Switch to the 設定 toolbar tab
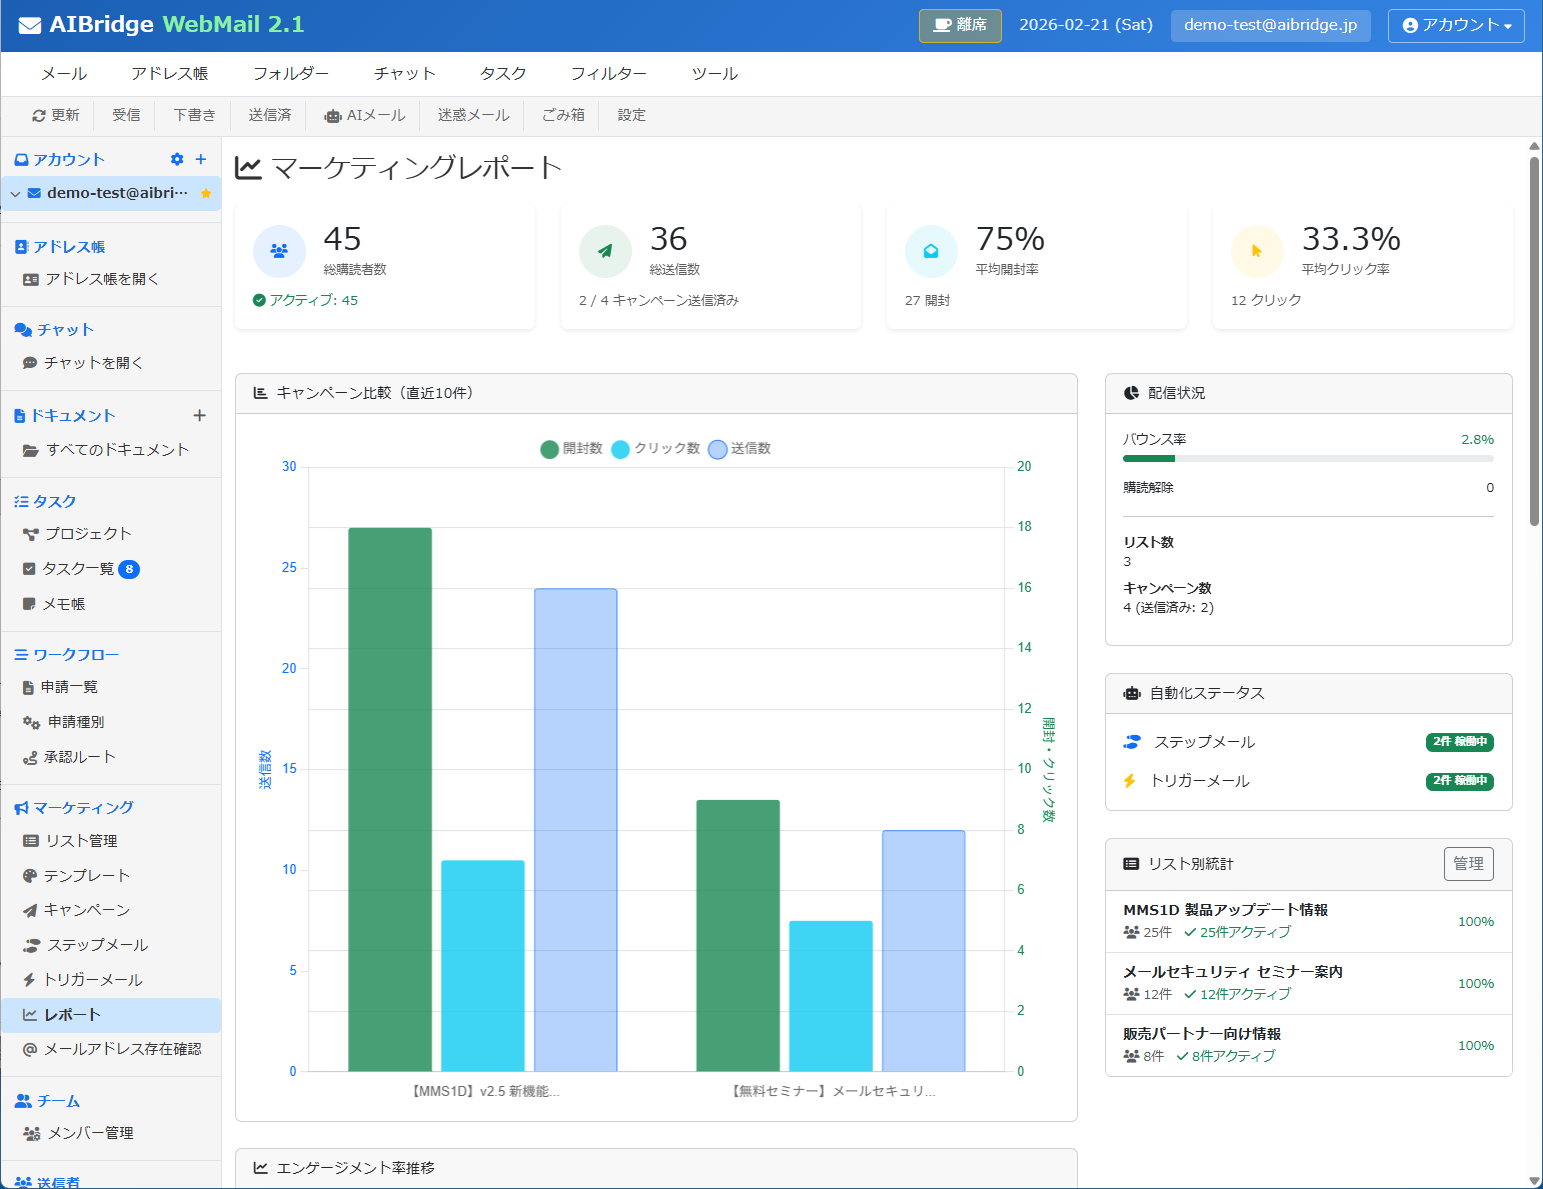Screen dimensions: 1543x1189 [x=631, y=115]
